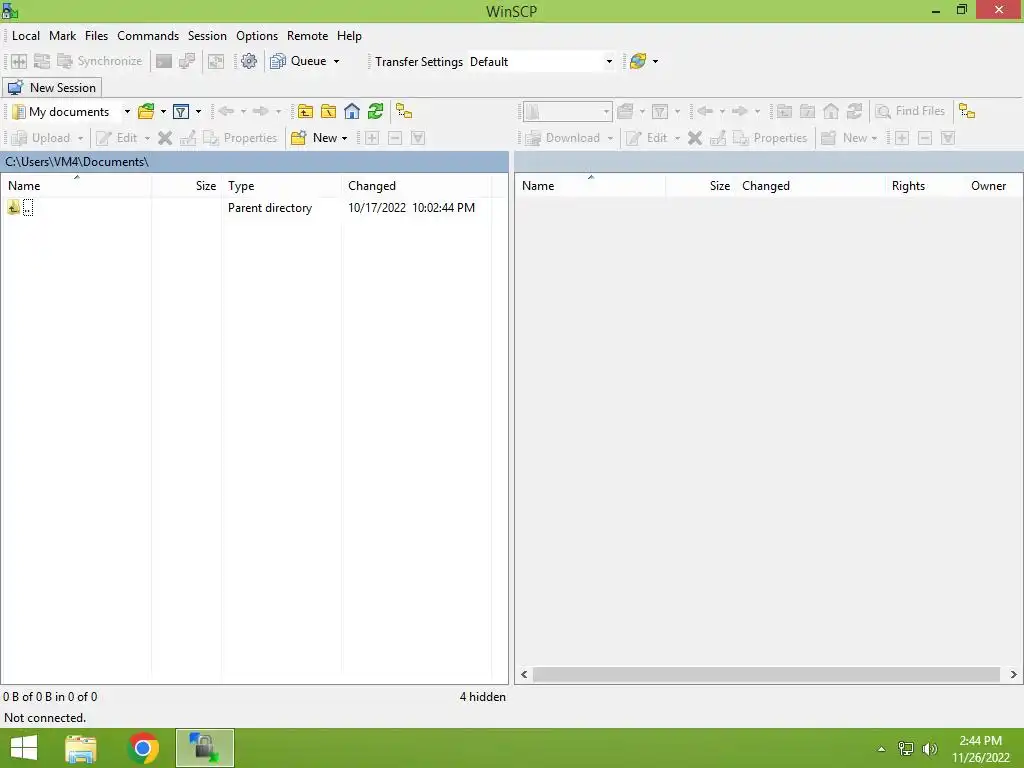Click the Find Files button

[910, 112]
